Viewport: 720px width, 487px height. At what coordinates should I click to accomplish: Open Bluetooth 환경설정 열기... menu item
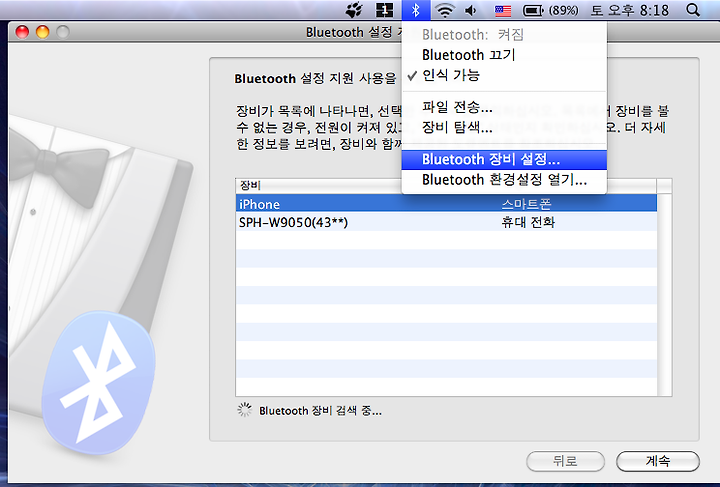504,179
